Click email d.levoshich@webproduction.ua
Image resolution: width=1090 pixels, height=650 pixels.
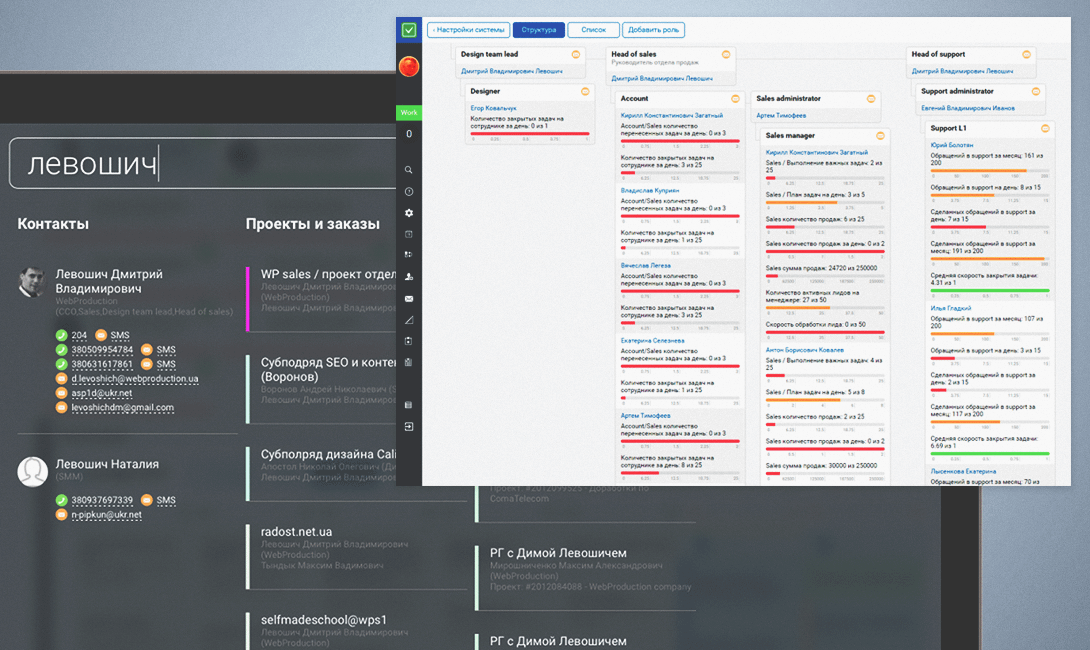pos(135,378)
